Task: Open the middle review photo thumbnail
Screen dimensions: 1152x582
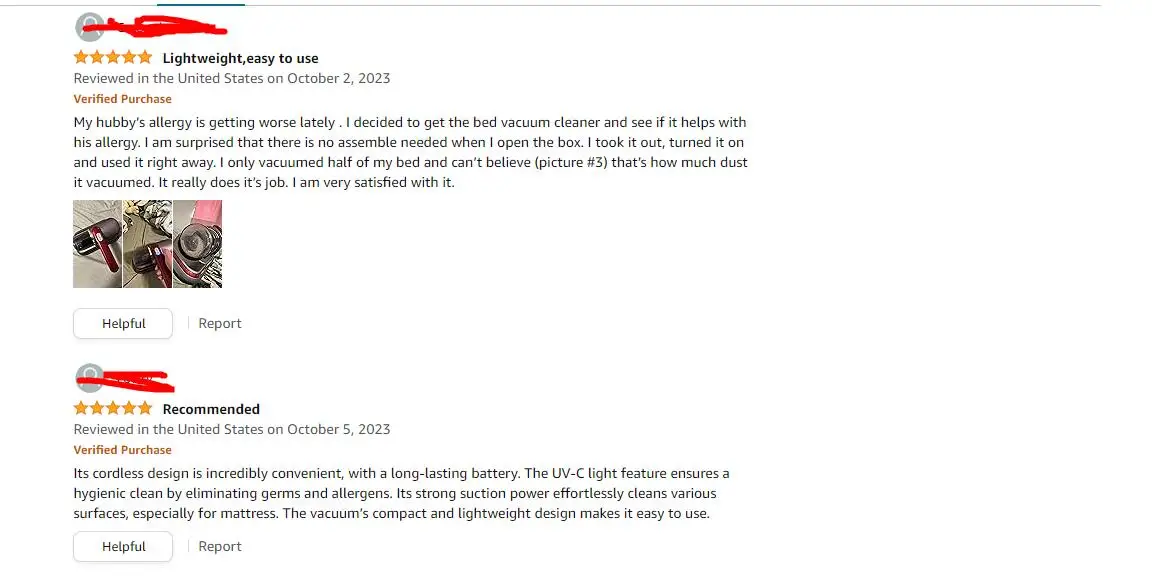Action: pos(147,244)
